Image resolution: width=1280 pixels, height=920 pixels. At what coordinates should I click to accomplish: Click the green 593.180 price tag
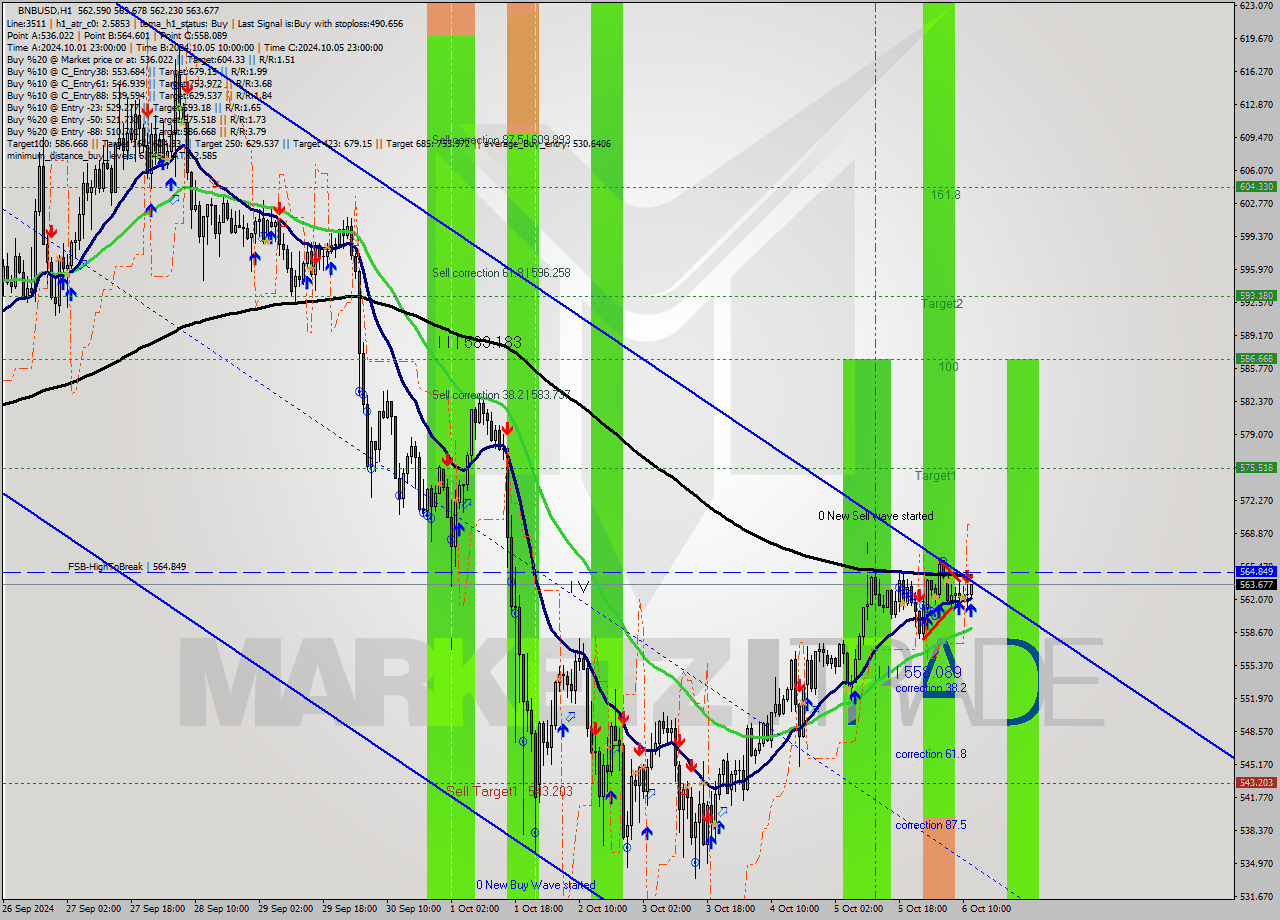pyautogui.click(x=1256, y=296)
